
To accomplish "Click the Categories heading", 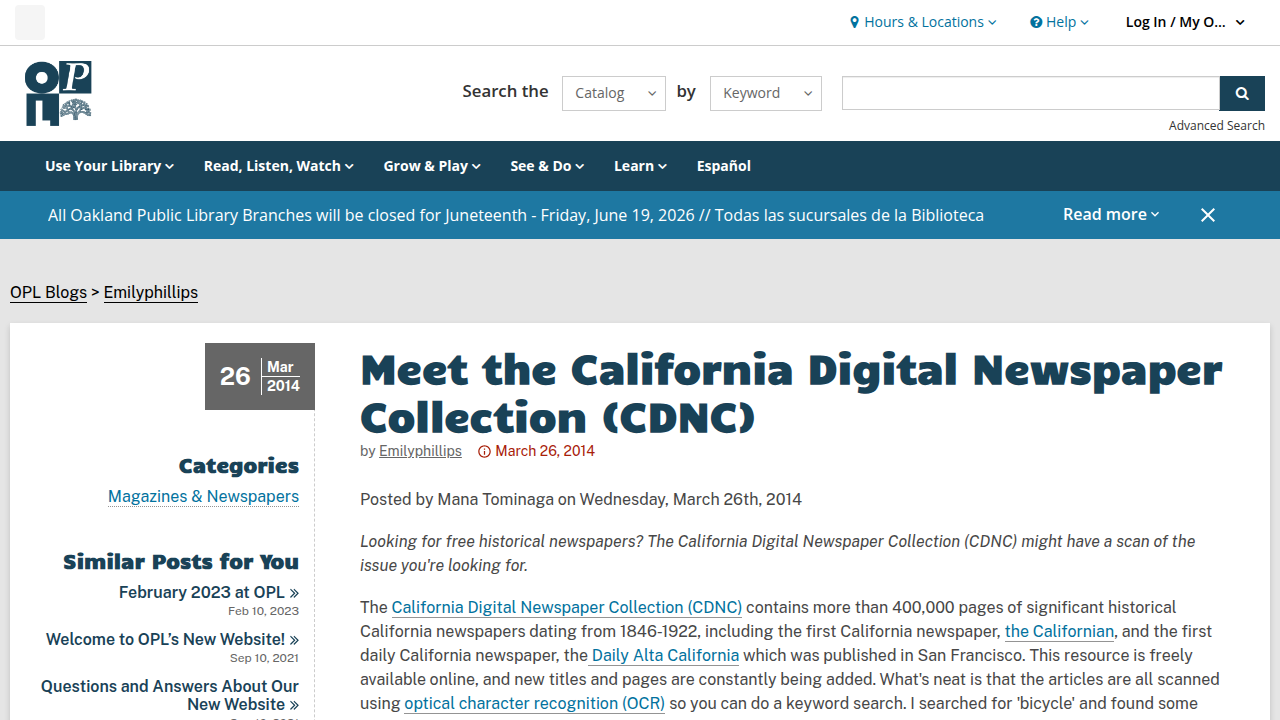I will point(239,465).
